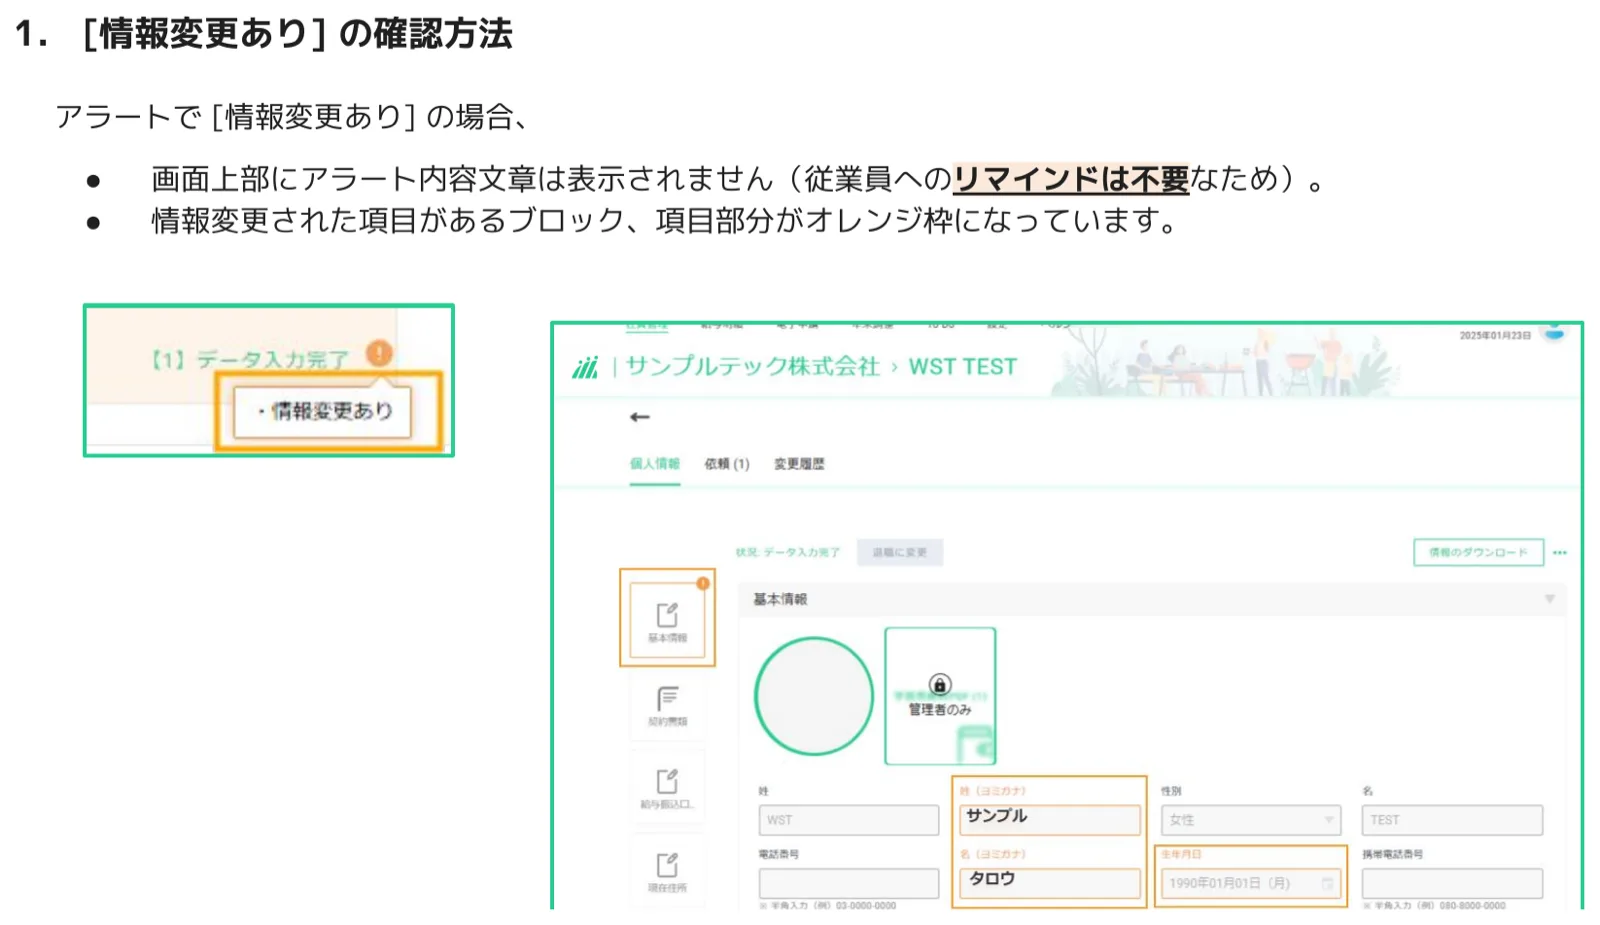Click the green logo next to サンプルテック株式会社
1600x925 pixels.
click(585, 368)
